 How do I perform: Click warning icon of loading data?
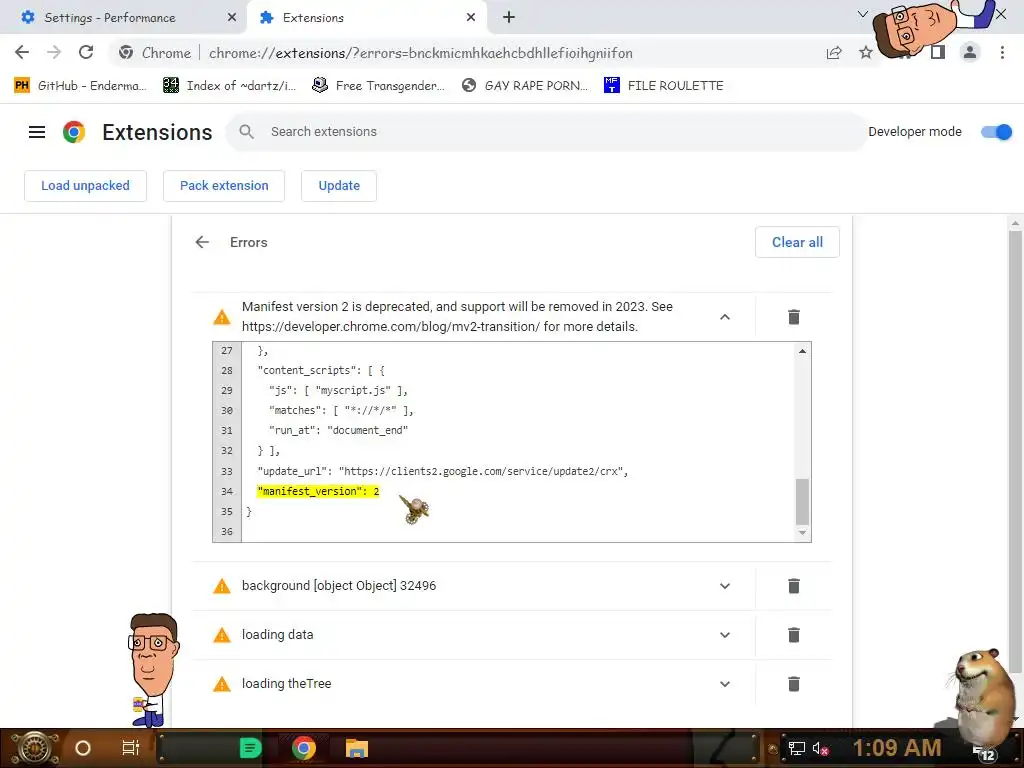click(x=222, y=635)
